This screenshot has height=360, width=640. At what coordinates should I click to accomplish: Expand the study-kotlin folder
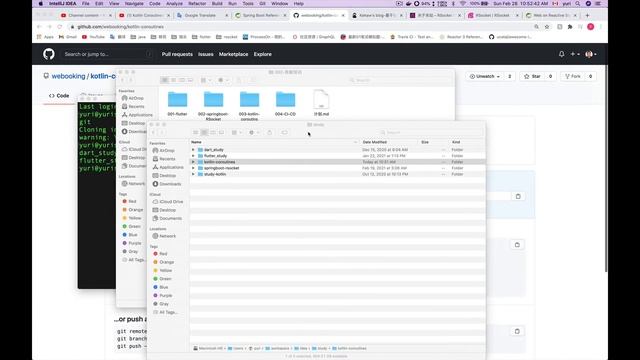coord(193,174)
